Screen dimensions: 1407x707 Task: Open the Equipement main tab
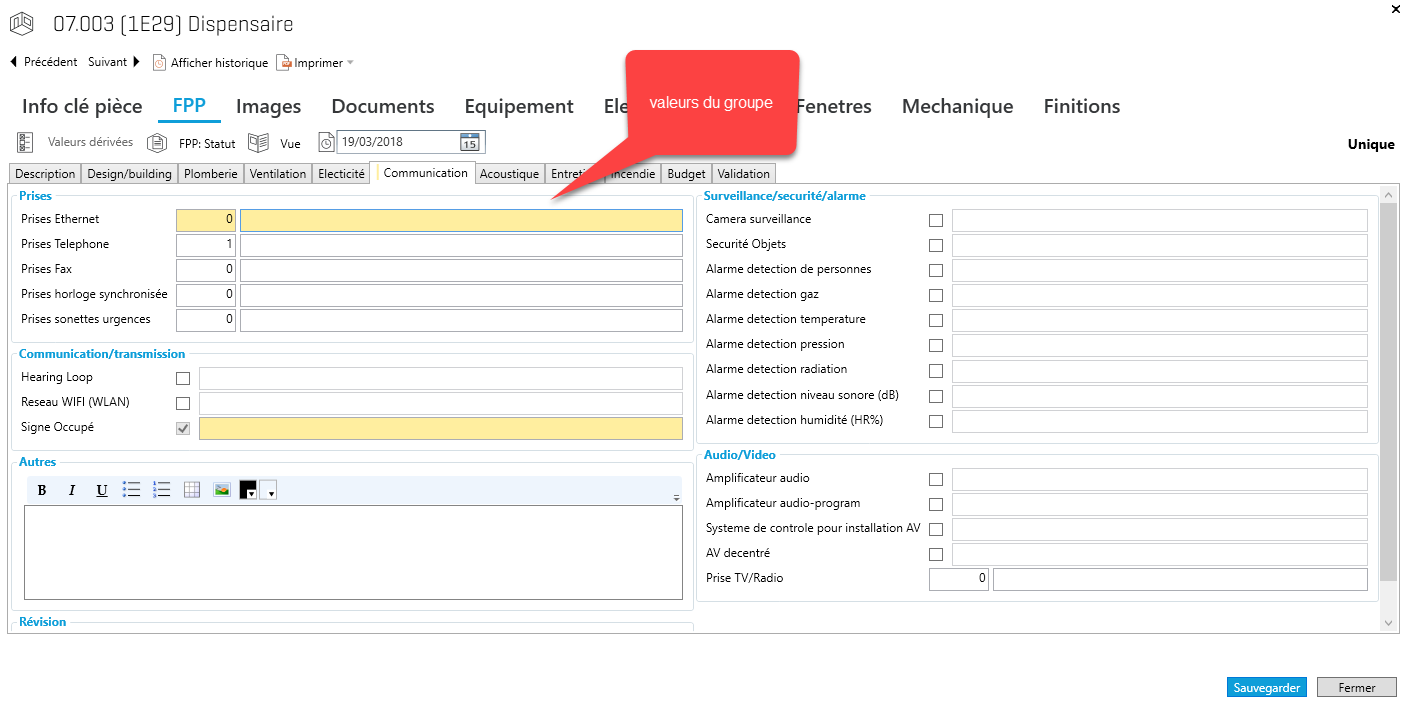(x=518, y=107)
